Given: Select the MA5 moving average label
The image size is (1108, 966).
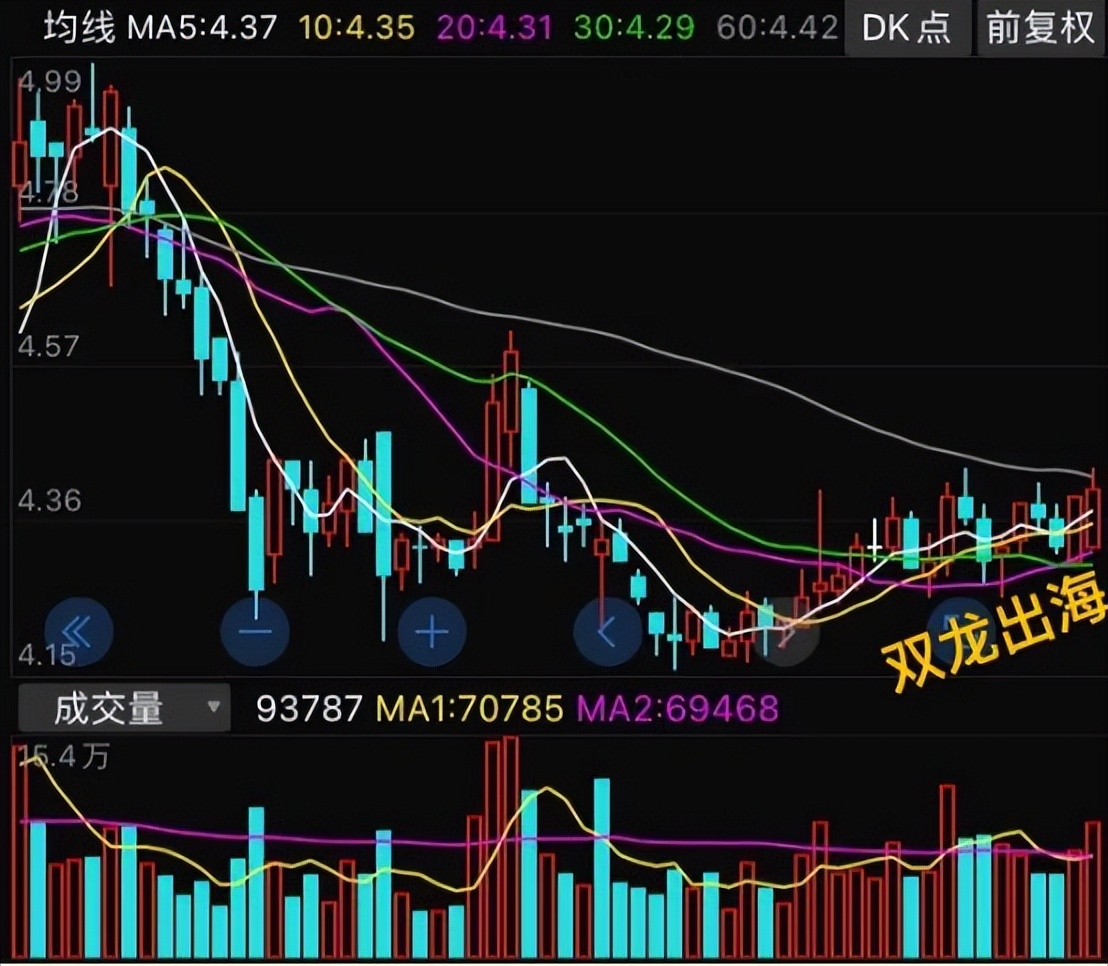Looking at the screenshot, I should click(x=201, y=28).
